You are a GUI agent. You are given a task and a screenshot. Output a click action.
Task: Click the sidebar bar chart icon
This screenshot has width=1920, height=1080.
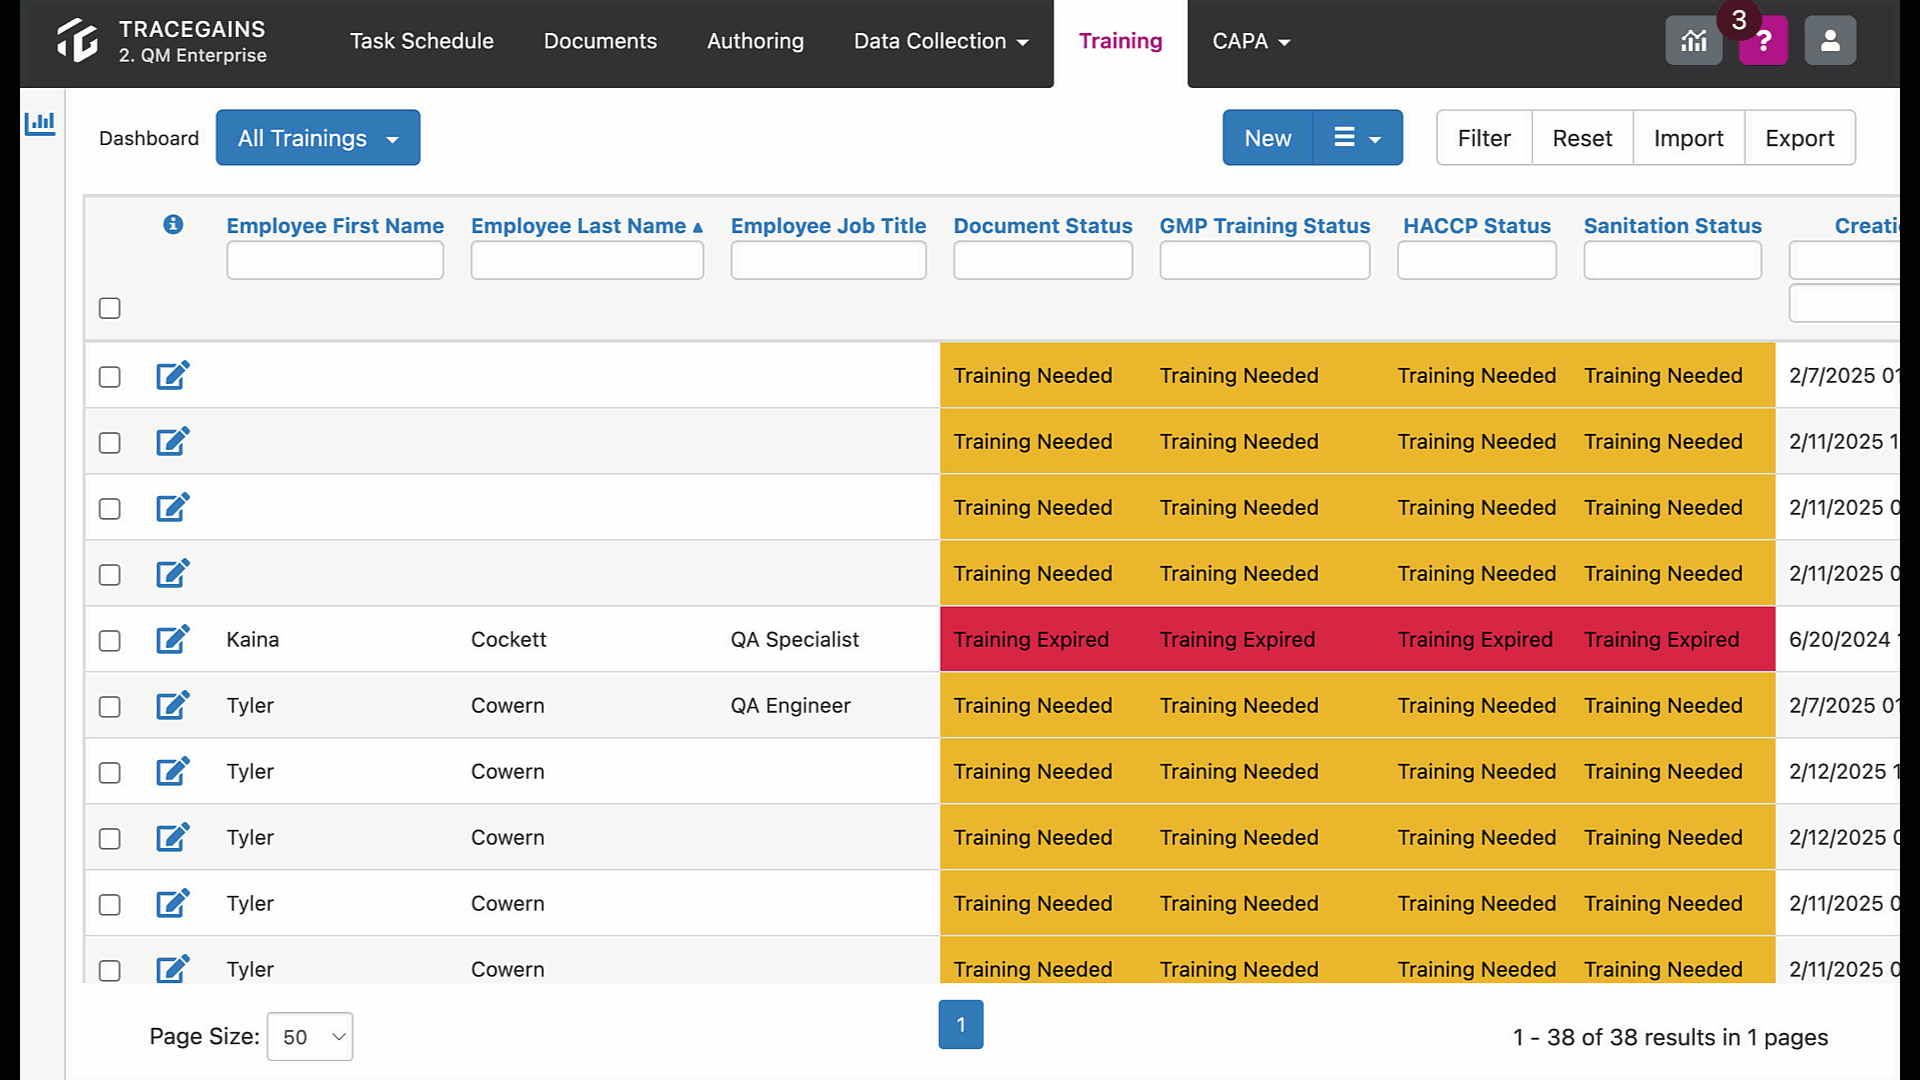[40, 123]
